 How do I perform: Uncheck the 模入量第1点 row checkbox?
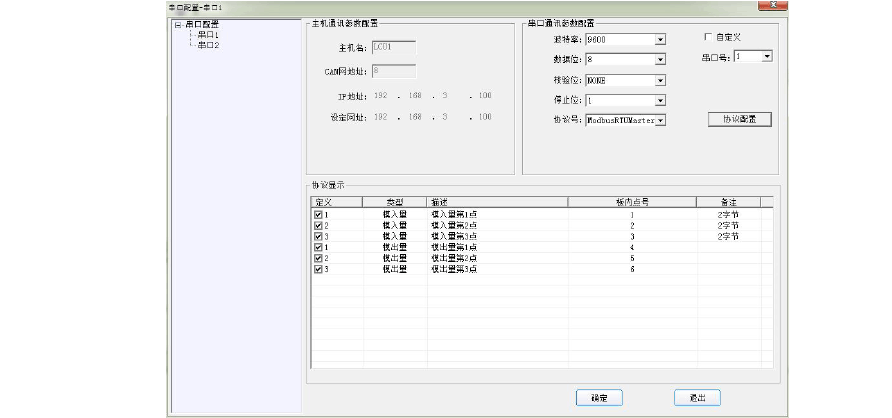(x=318, y=214)
